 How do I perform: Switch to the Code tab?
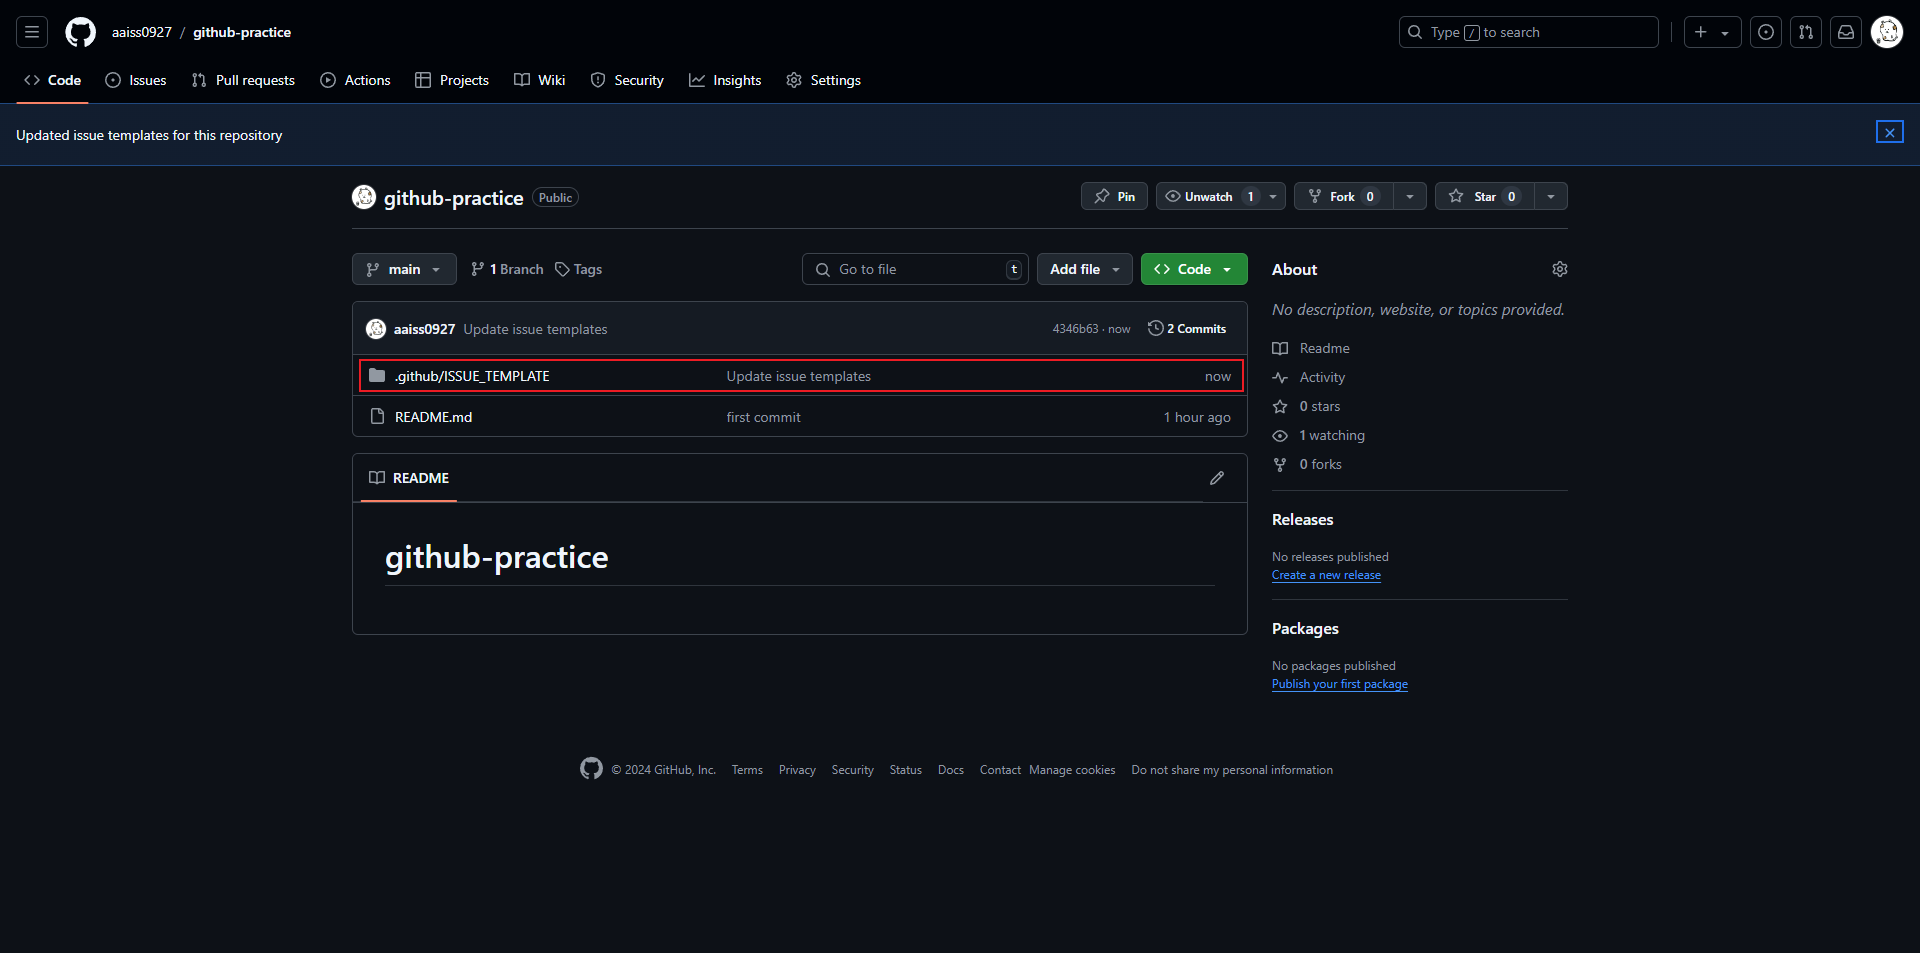pos(53,80)
